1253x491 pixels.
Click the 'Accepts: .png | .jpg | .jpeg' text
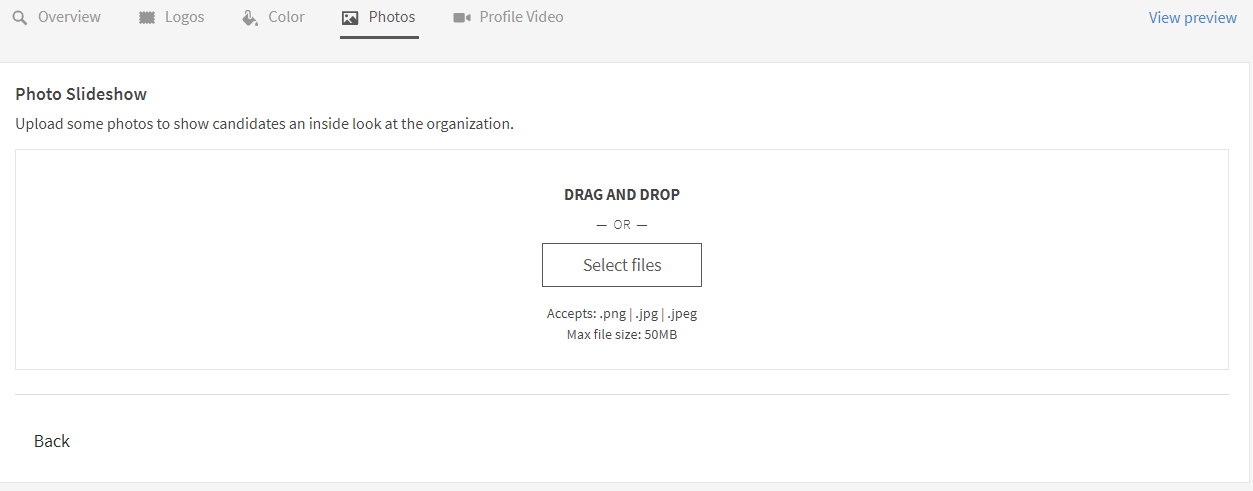[622, 314]
